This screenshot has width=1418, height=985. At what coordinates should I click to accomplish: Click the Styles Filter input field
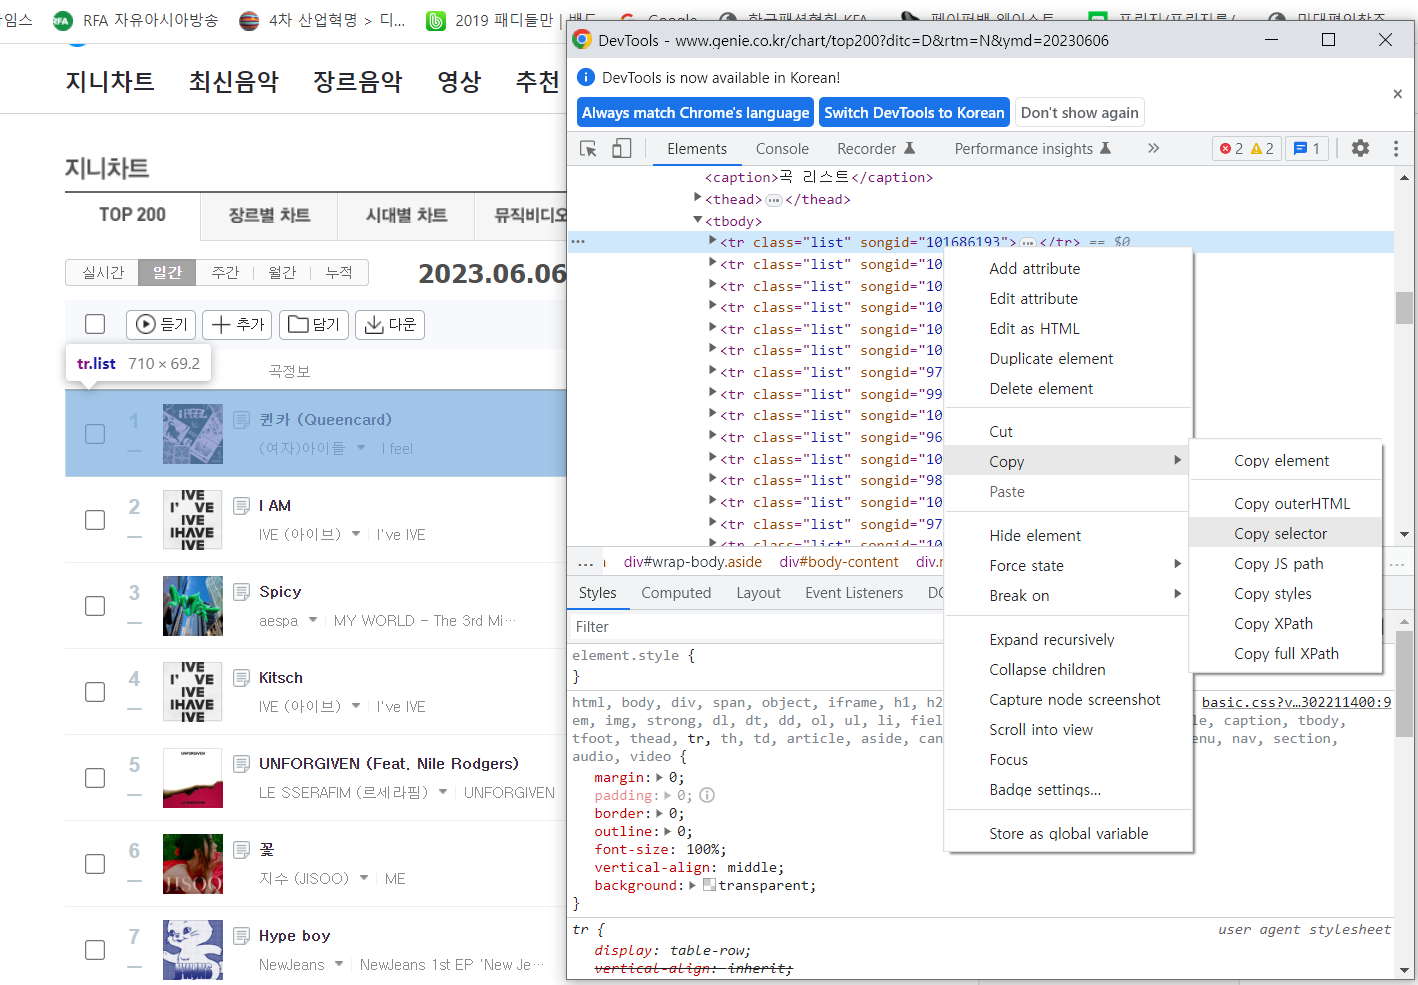coord(756,626)
